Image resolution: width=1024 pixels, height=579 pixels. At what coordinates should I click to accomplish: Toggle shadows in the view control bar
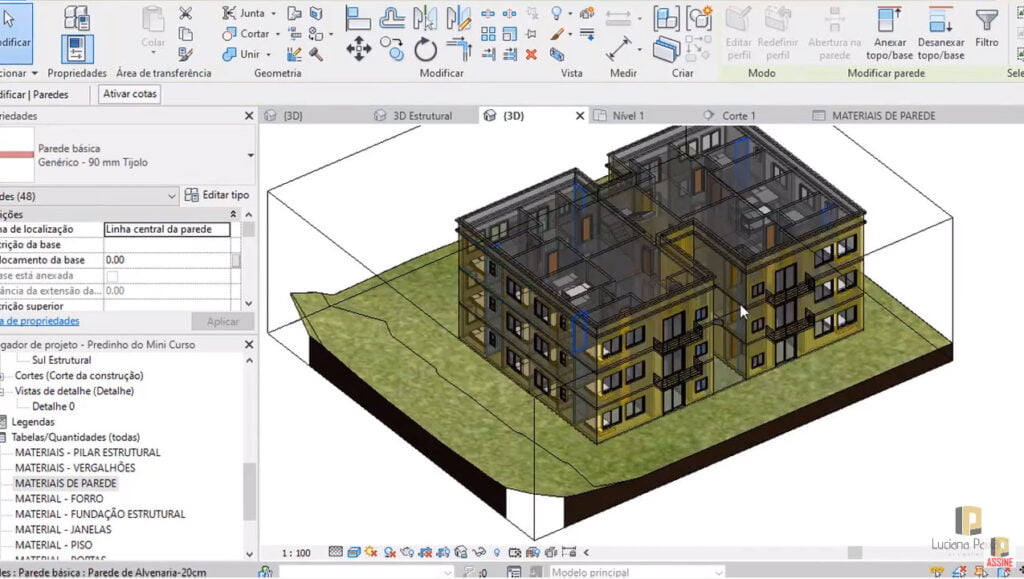(389, 551)
